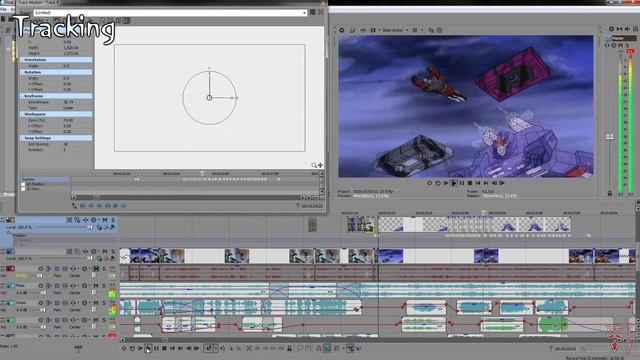Mute the second video track
This screenshot has width=640, height=360.
pos(105,251)
